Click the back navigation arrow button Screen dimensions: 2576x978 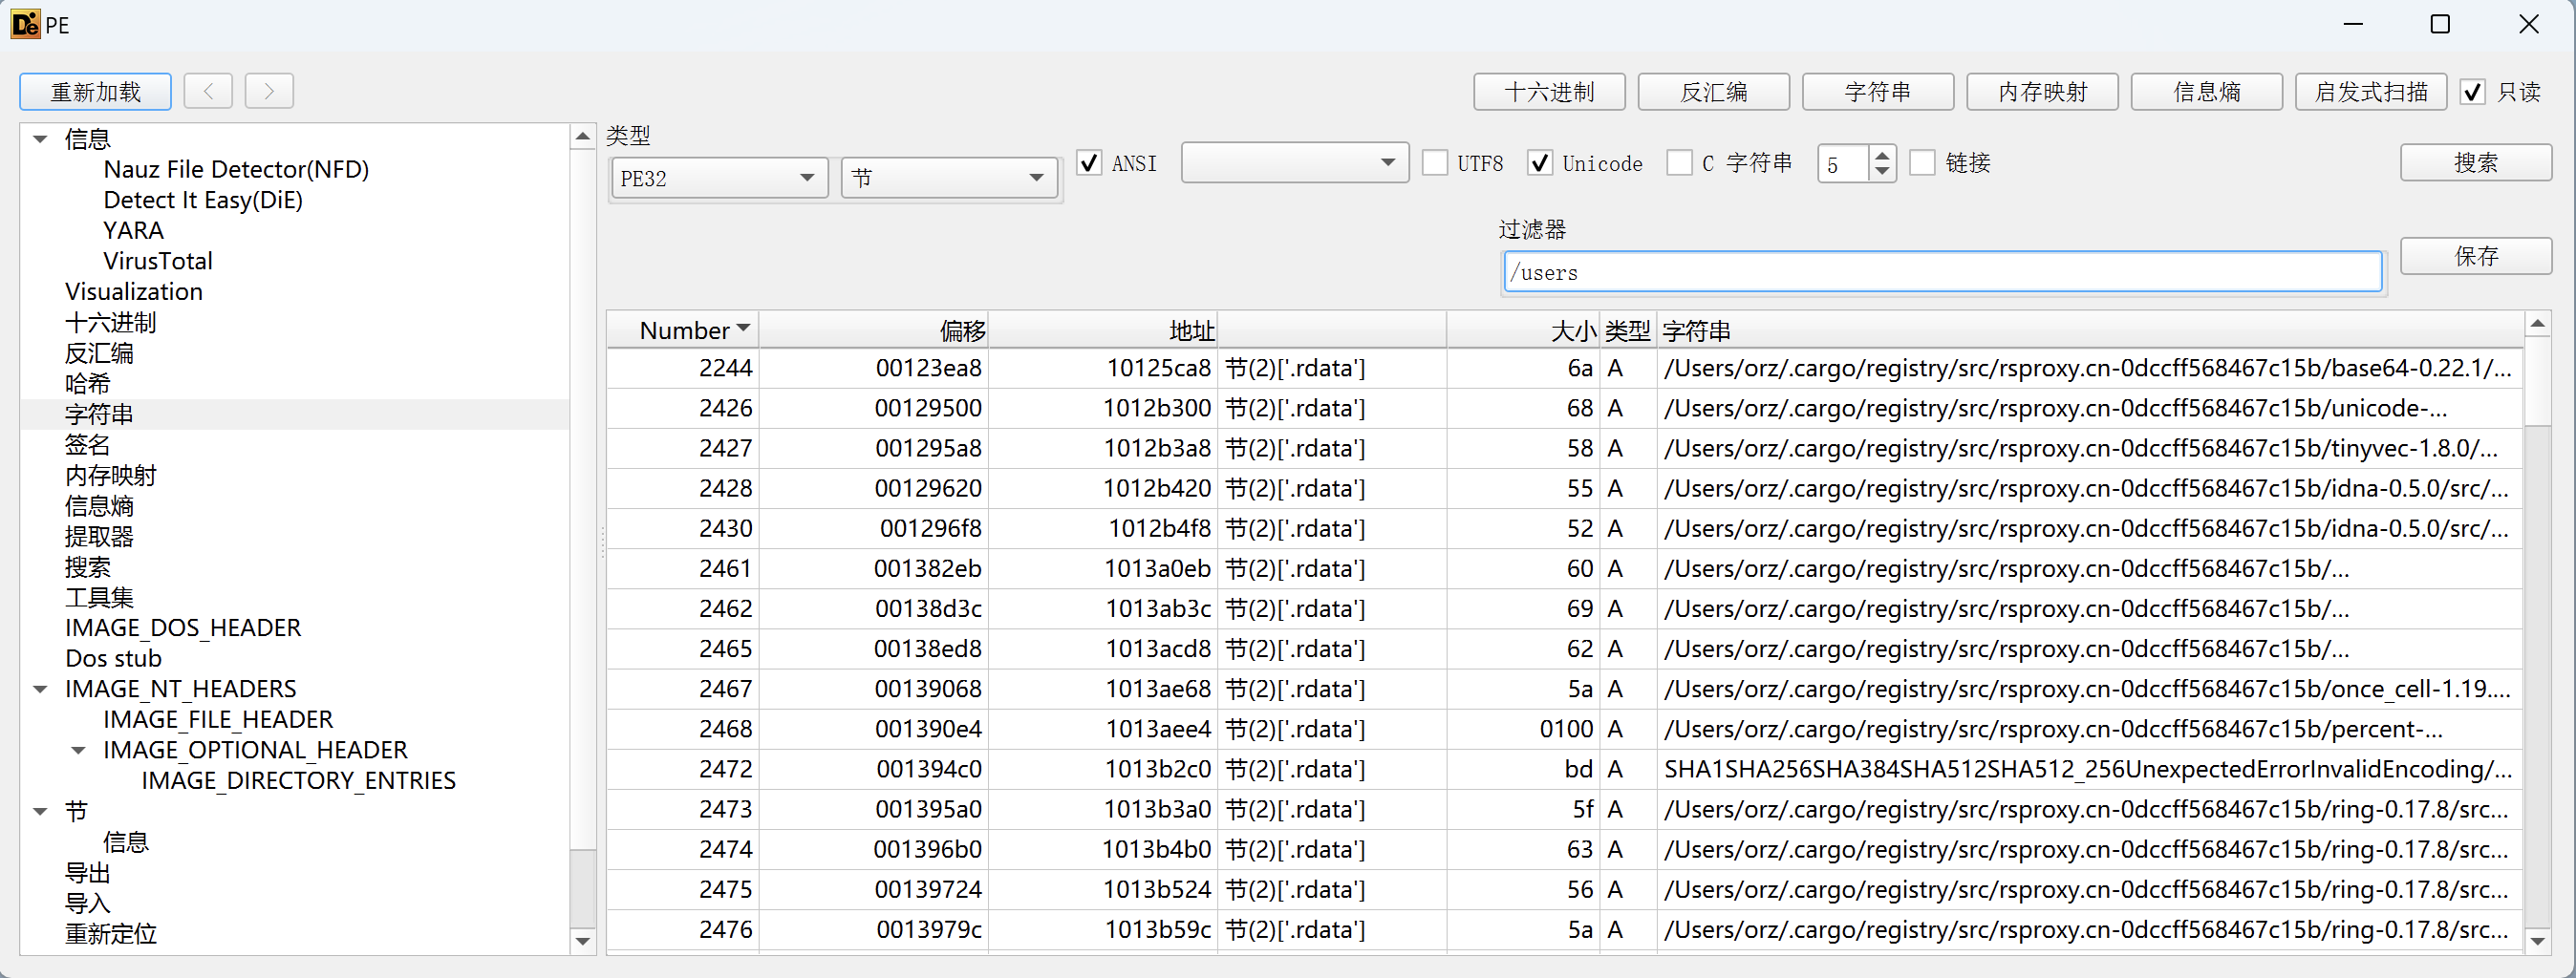[208, 91]
